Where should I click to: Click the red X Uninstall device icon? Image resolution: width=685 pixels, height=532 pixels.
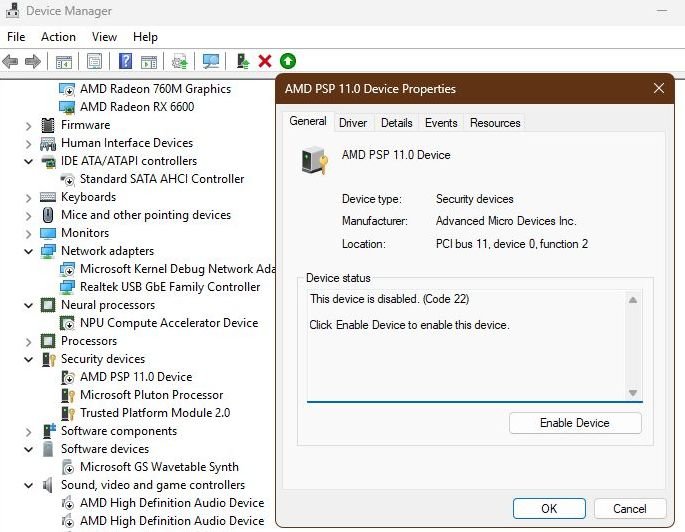pyautogui.click(x=265, y=61)
